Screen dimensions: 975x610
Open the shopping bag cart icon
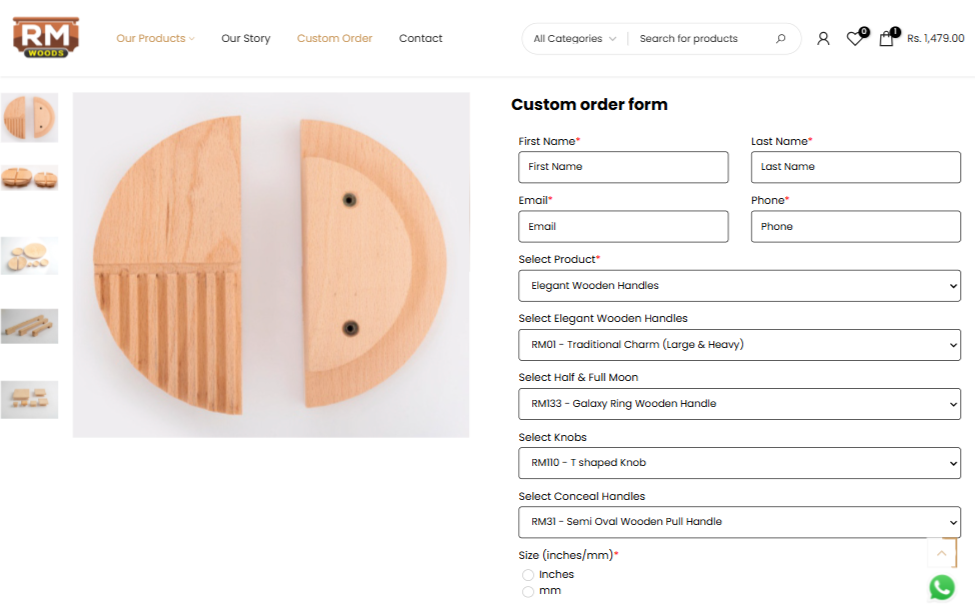point(886,39)
